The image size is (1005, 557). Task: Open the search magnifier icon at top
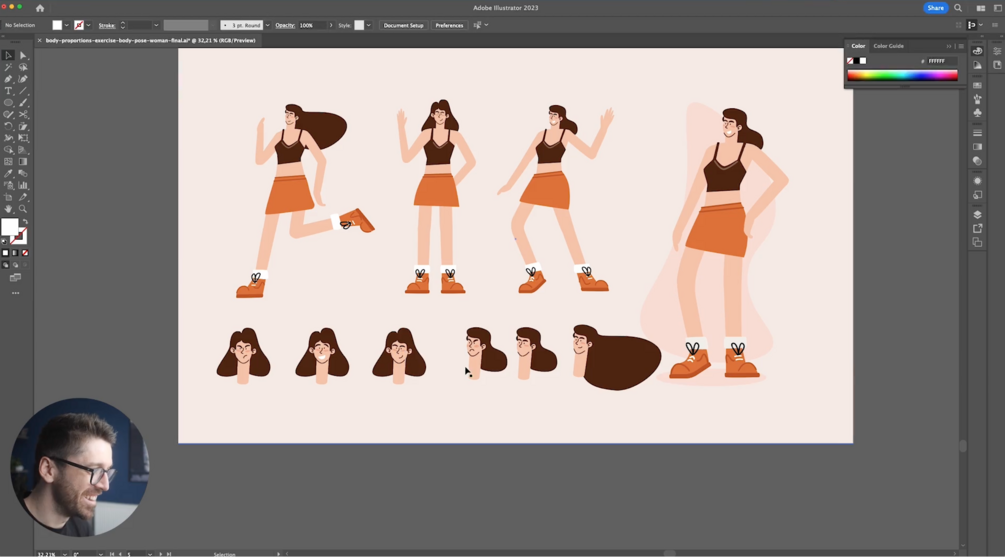tap(958, 8)
